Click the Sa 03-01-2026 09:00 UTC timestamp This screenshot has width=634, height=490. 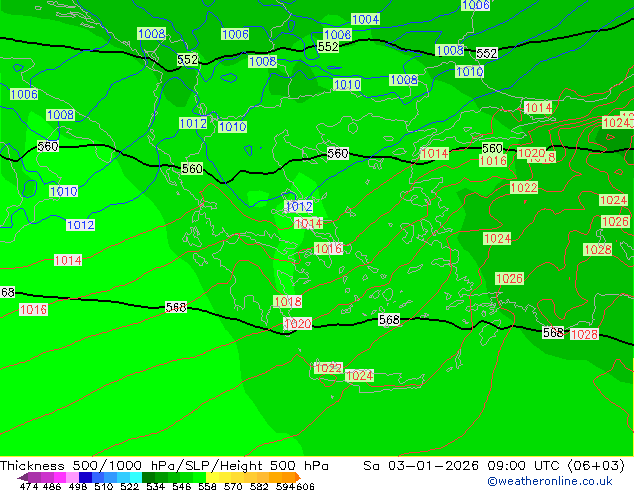494,465
